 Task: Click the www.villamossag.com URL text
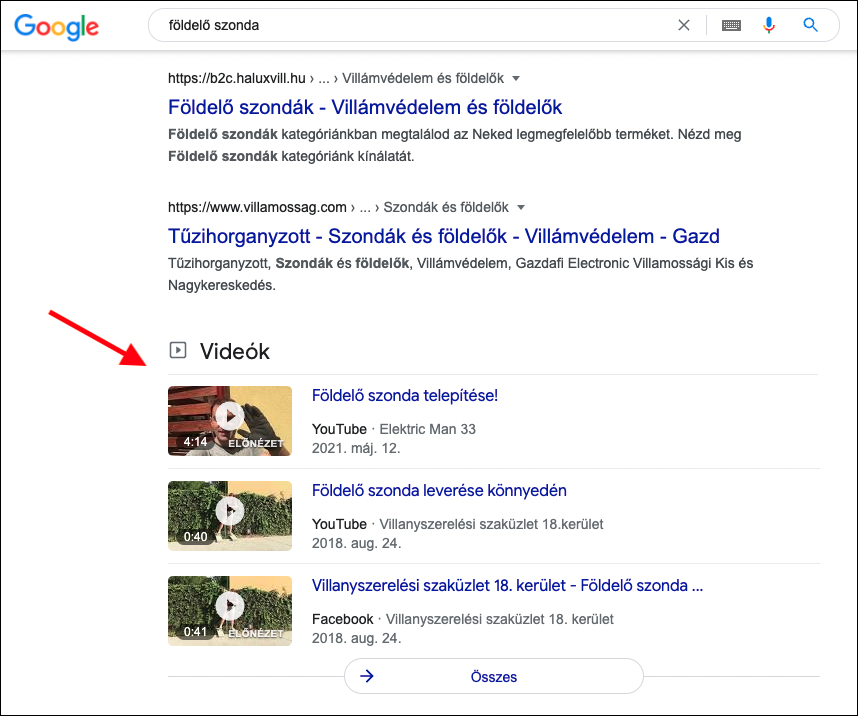click(x=257, y=207)
